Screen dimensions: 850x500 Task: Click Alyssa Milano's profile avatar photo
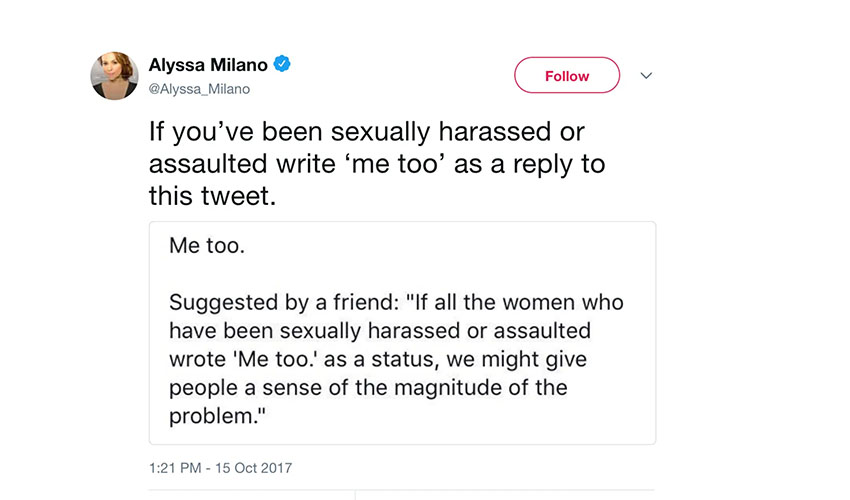point(114,76)
